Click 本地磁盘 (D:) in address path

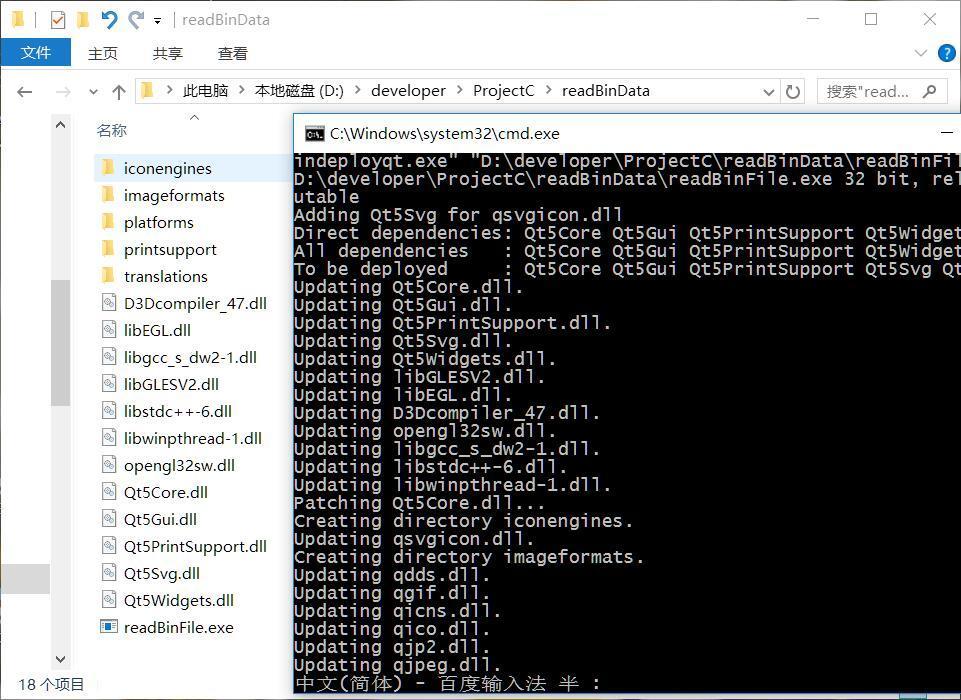(x=299, y=91)
